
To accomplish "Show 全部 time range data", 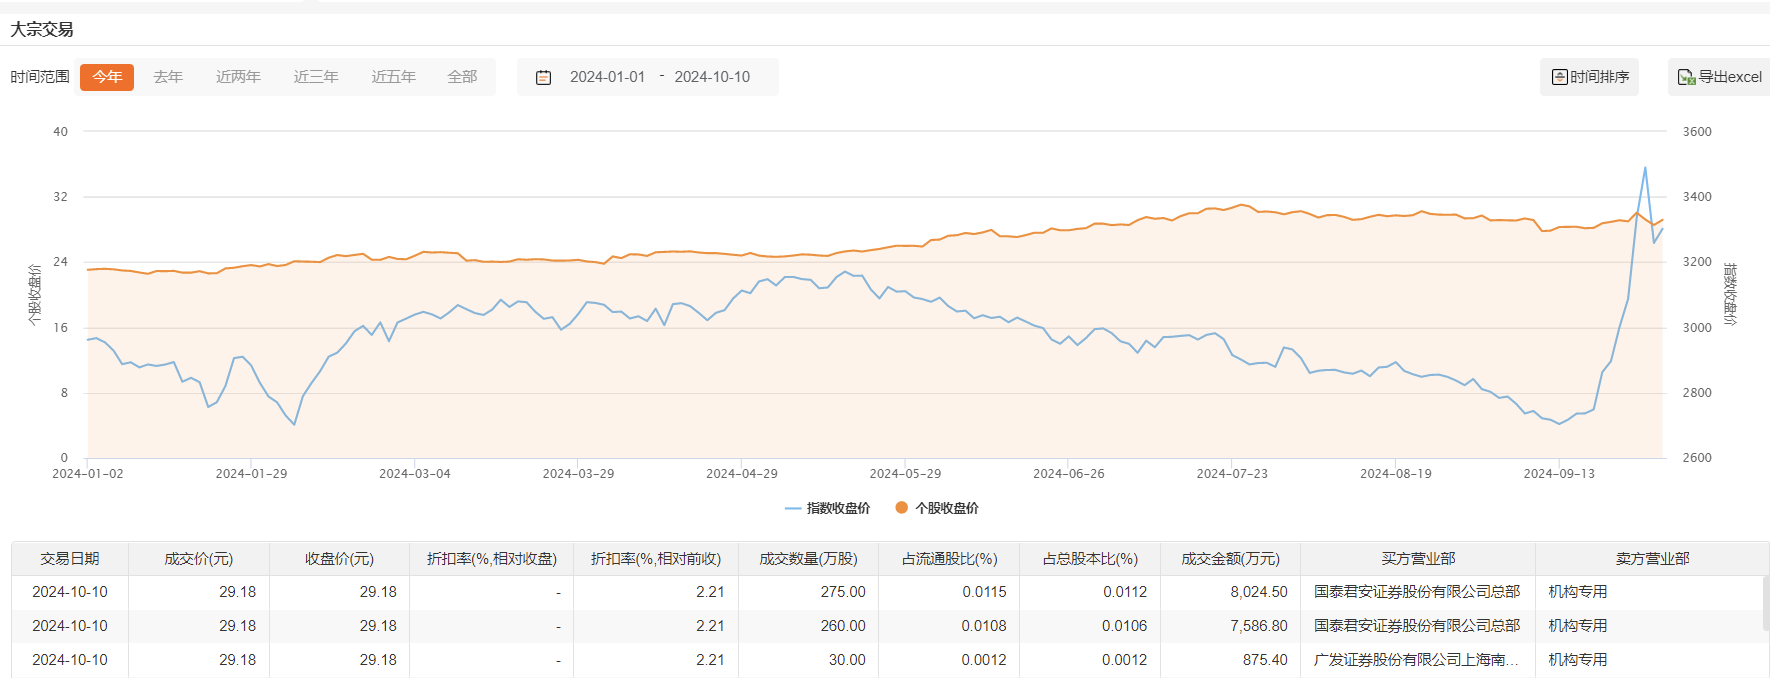I will click(462, 77).
